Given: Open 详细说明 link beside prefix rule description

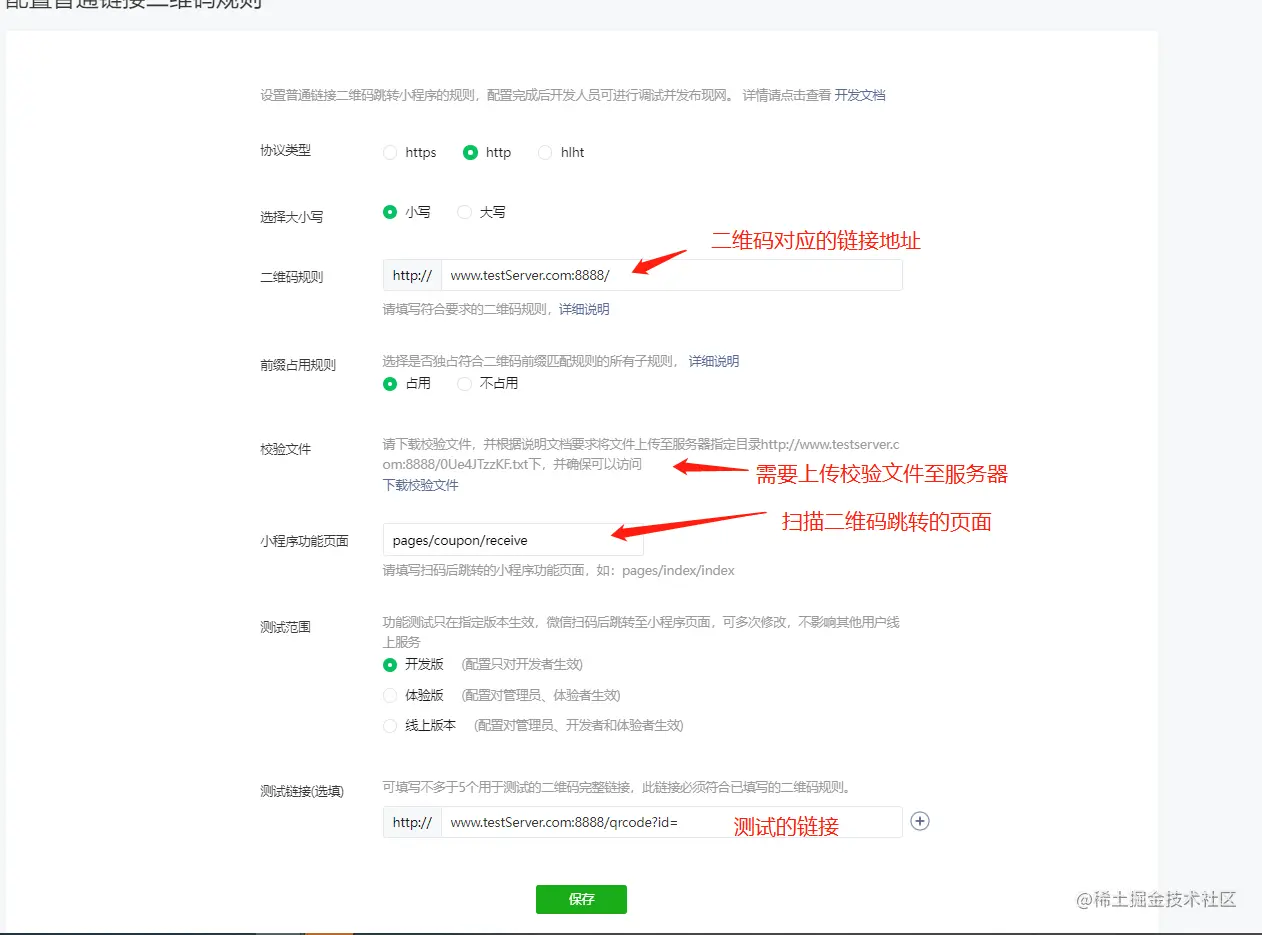Looking at the screenshot, I should click(714, 361).
